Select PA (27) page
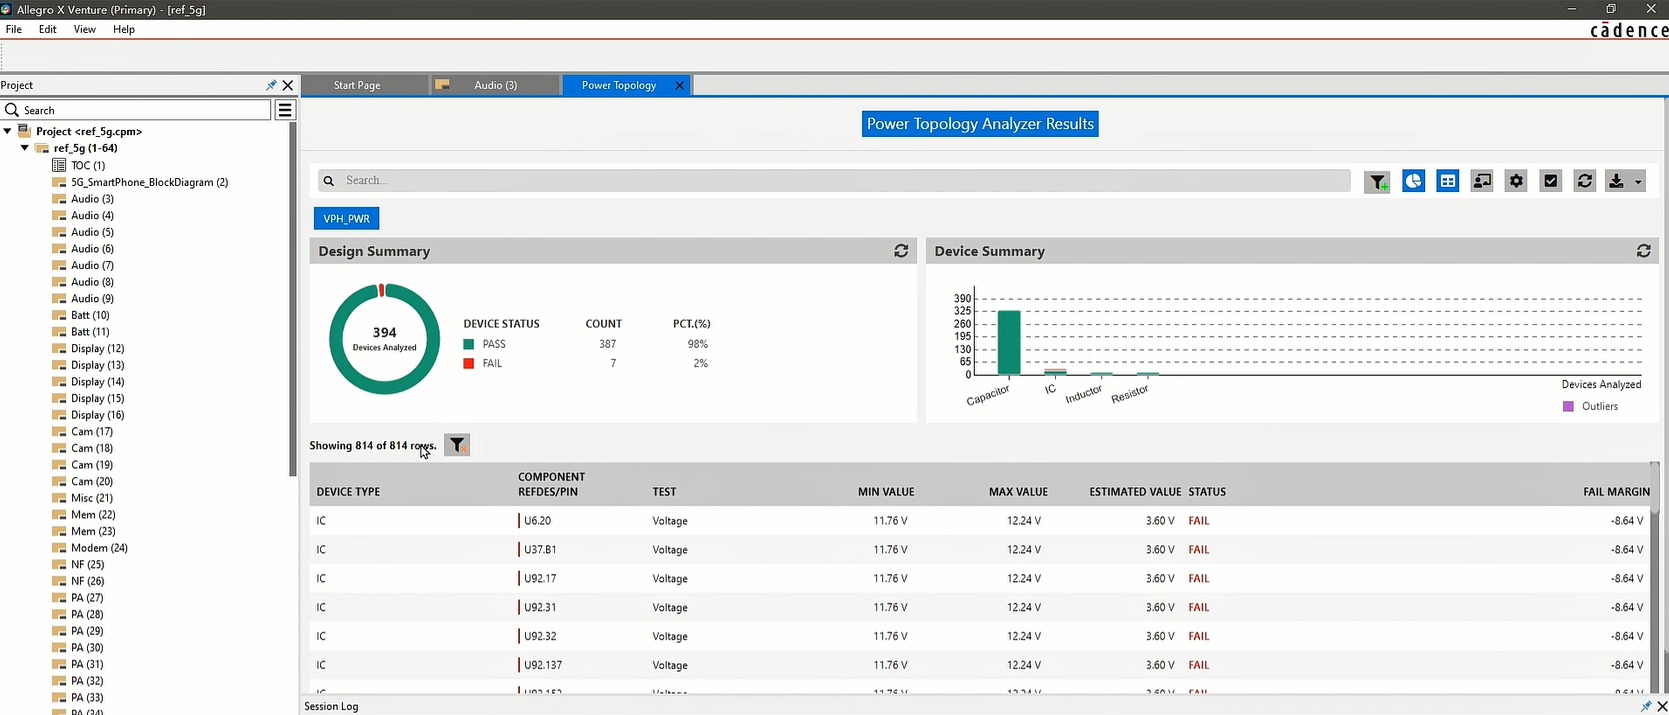The height and width of the screenshot is (715, 1669). coord(86,598)
